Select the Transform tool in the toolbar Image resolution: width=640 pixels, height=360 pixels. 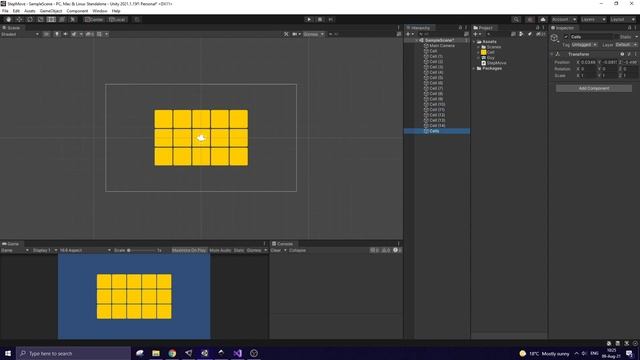(x=62, y=20)
